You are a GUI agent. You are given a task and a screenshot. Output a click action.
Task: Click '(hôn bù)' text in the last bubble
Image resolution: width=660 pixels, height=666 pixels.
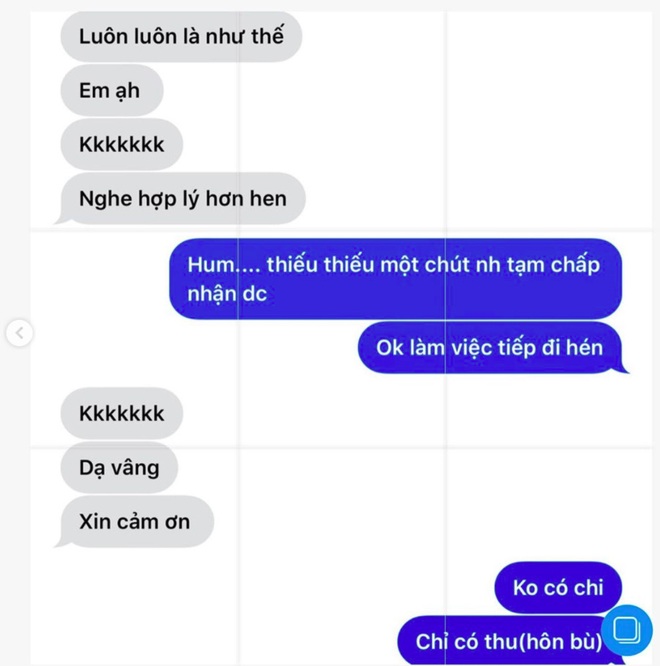(x=558, y=641)
